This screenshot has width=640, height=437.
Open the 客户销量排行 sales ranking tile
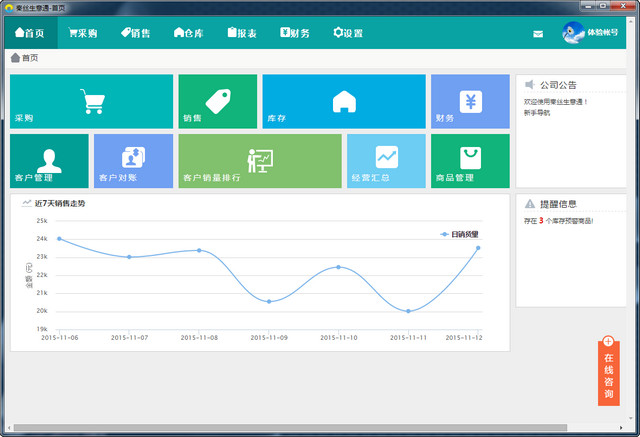pyautogui.click(x=260, y=160)
